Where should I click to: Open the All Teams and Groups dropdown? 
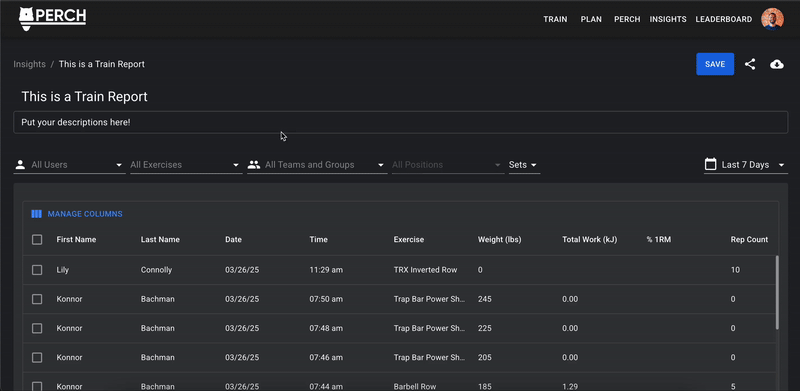[x=317, y=165]
